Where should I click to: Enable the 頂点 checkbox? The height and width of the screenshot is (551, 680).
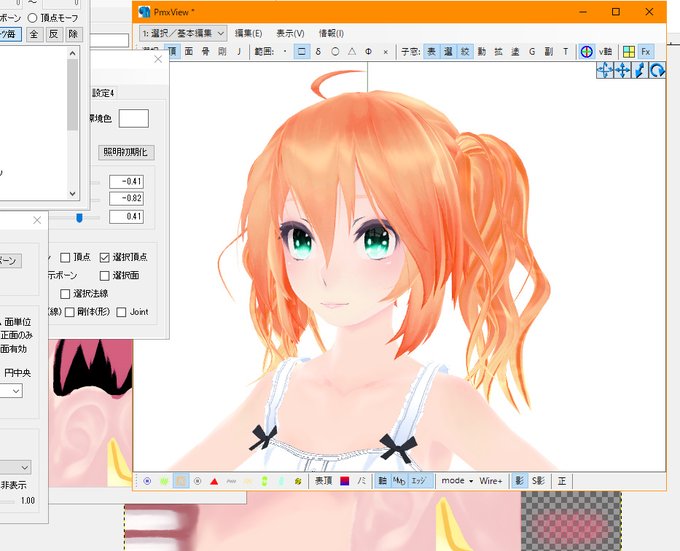coord(65,258)
